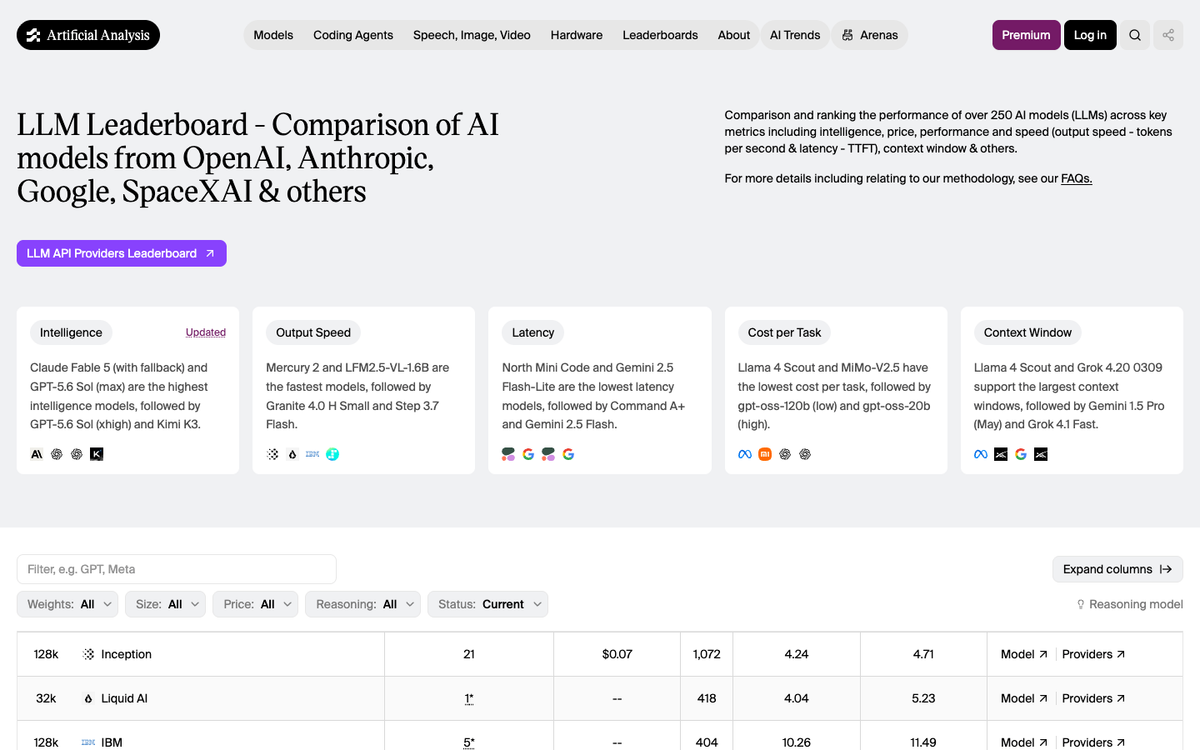Open the About menu

734,35
